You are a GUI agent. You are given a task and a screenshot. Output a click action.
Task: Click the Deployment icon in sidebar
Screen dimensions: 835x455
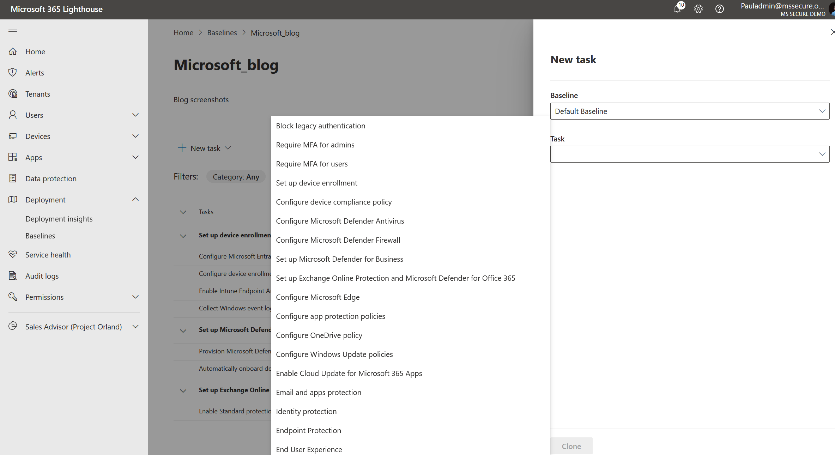coord(13,200)
